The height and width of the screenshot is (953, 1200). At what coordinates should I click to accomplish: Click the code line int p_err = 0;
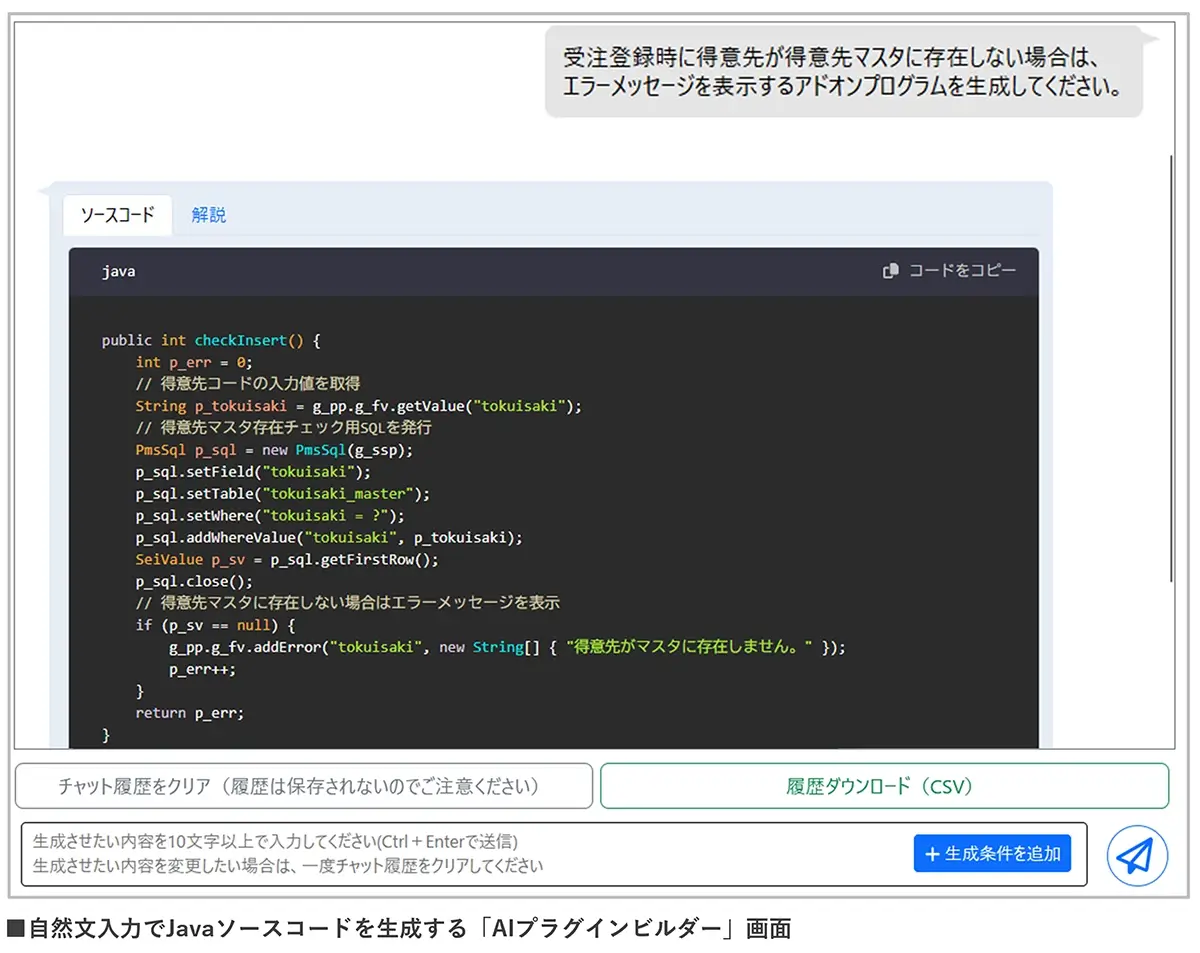click(x=194, y=362)
